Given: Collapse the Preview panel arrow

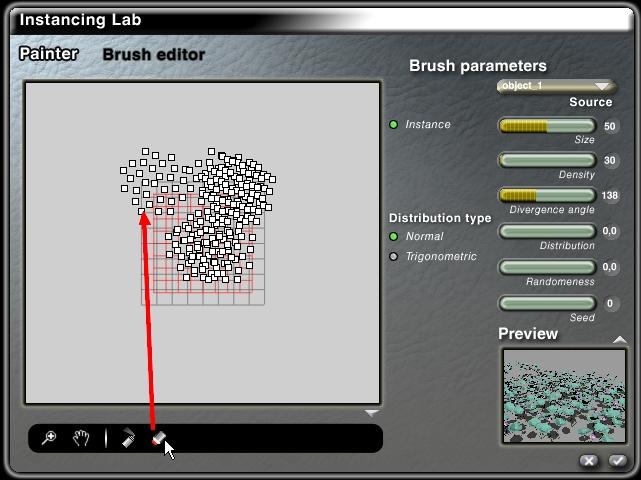Looking at the screenshot, I should tap(620, 339).
